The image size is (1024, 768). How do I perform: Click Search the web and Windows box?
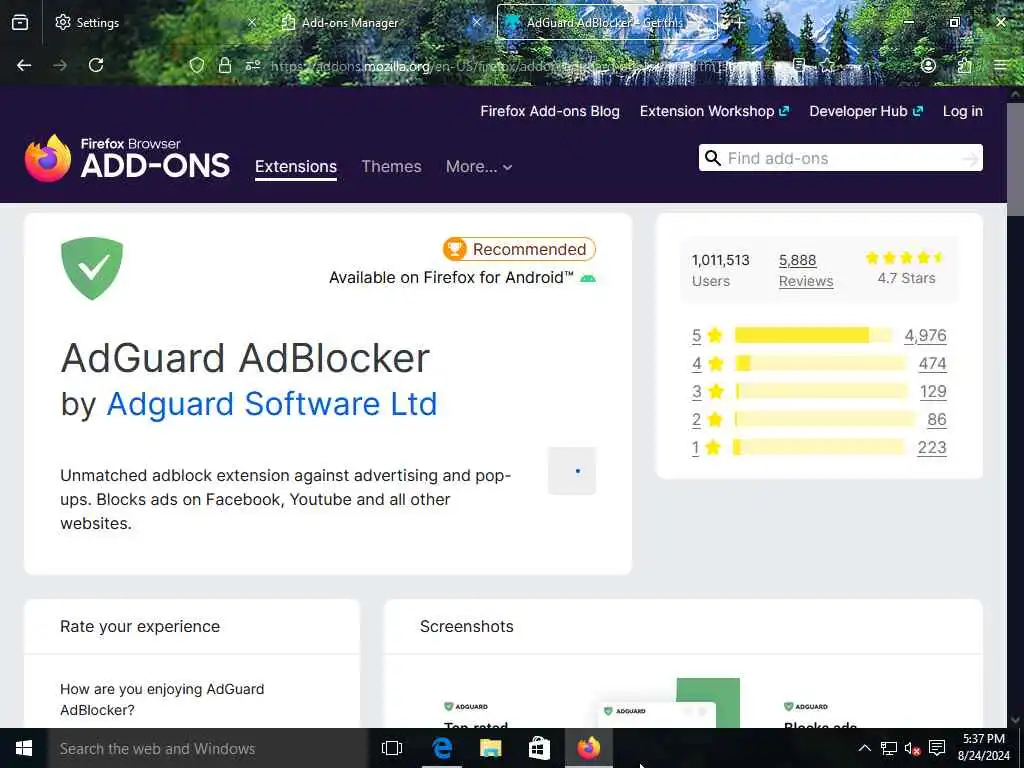pyautogui.click(x=208, y=748)
